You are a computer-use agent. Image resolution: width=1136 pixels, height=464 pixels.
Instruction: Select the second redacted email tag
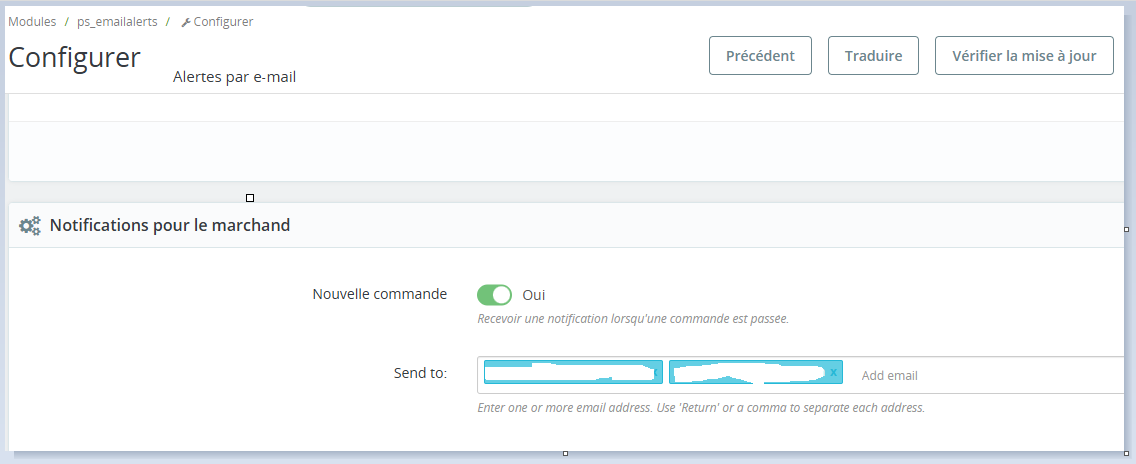point(748,372)
